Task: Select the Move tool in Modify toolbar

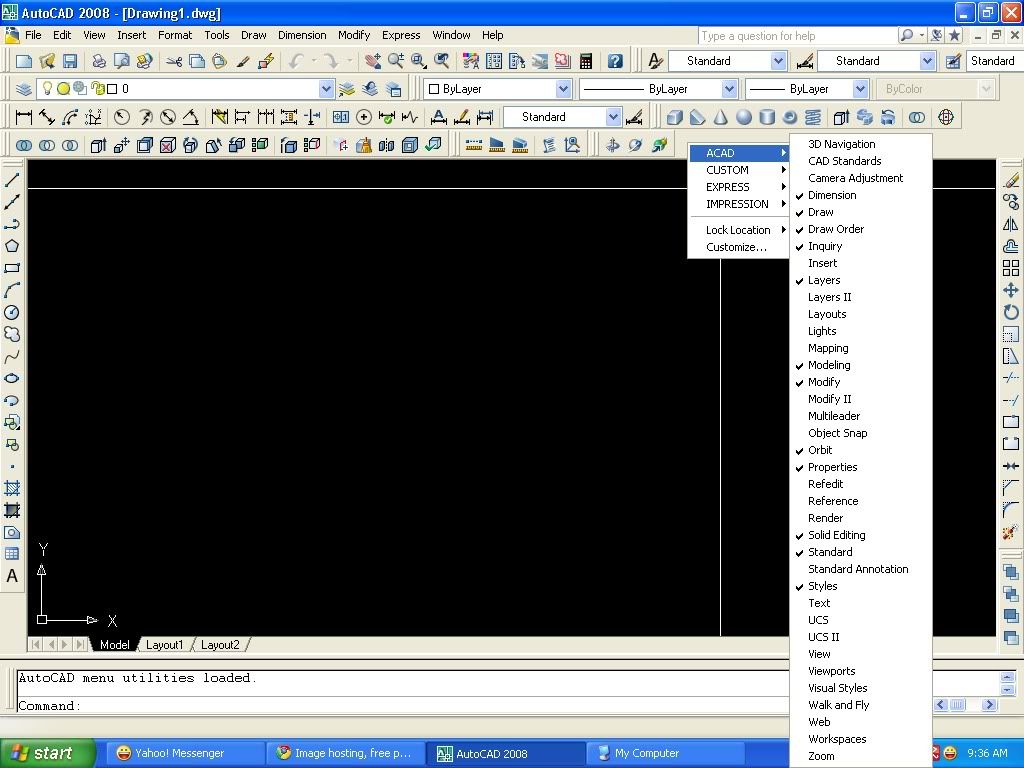Action: point(1010,291)
